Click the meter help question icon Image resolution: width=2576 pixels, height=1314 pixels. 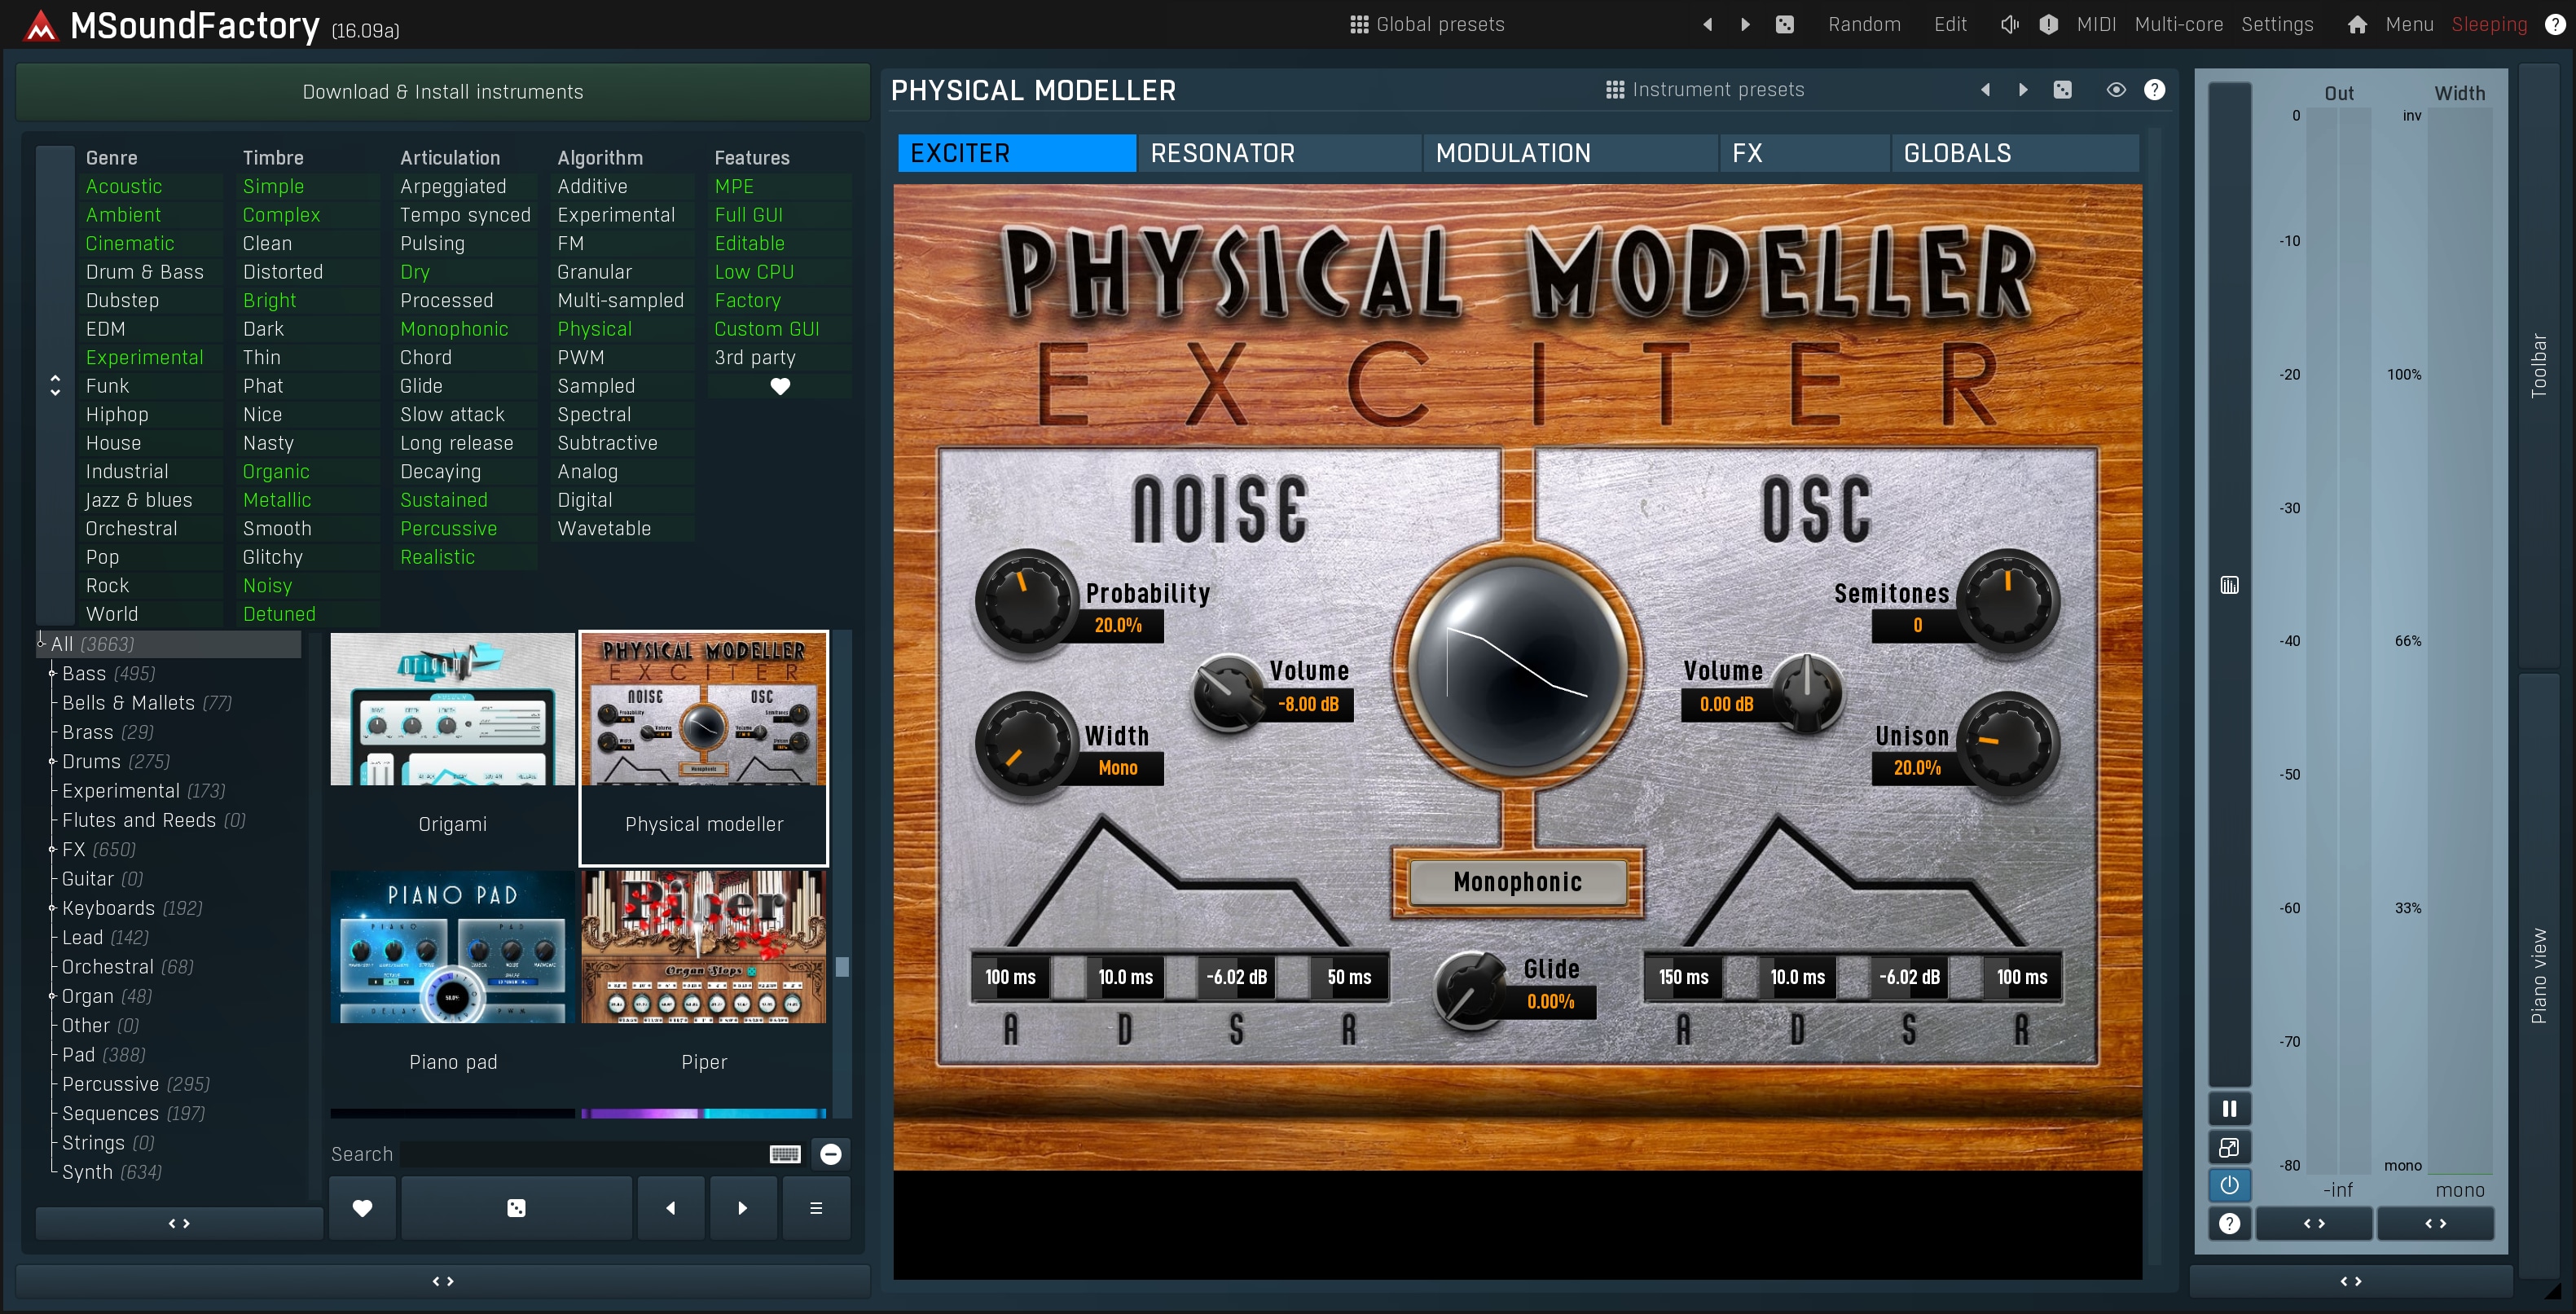2230,1224
